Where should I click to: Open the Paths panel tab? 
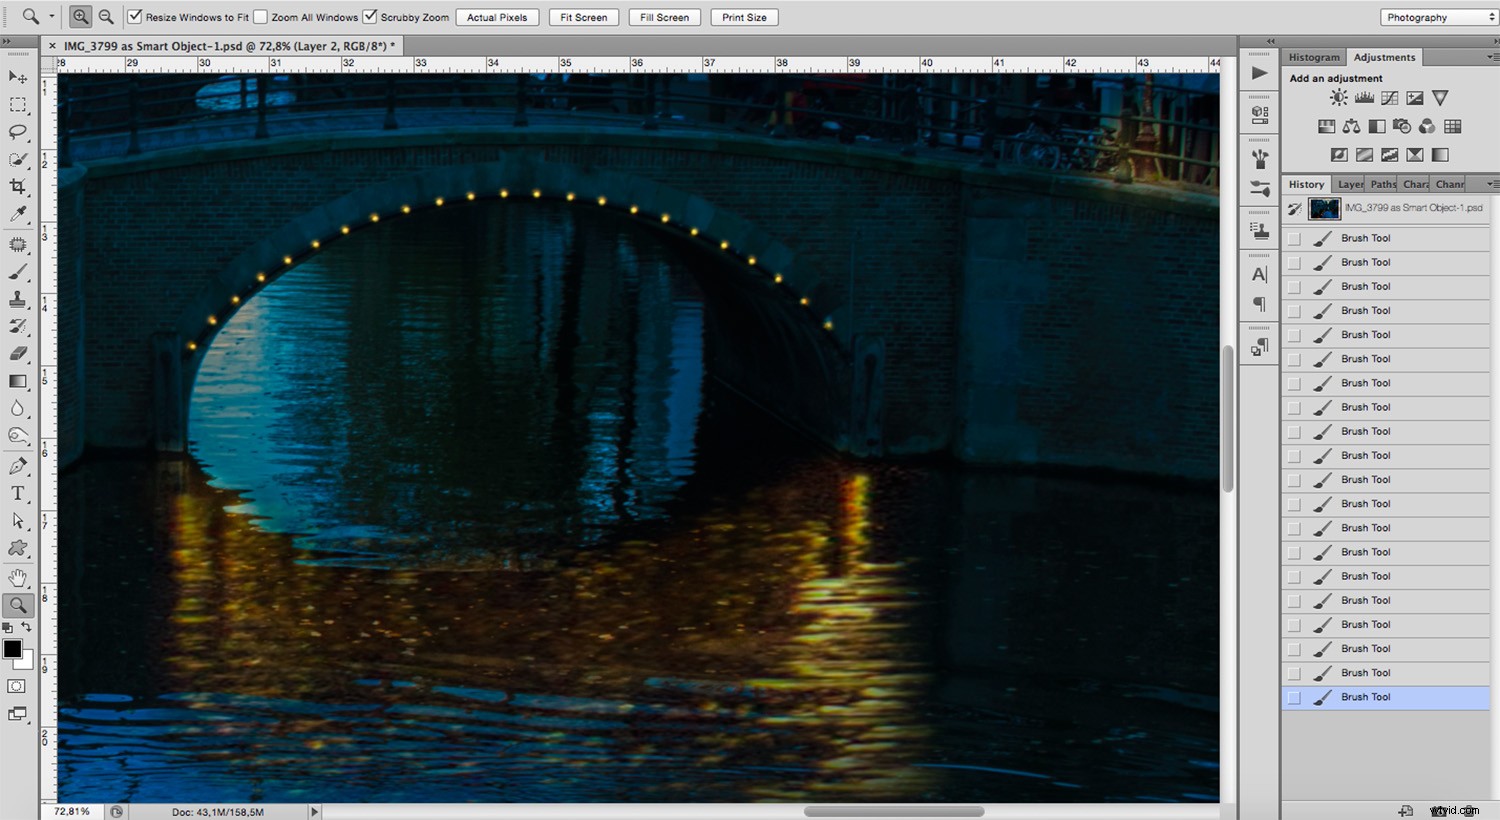(1382, 184)
